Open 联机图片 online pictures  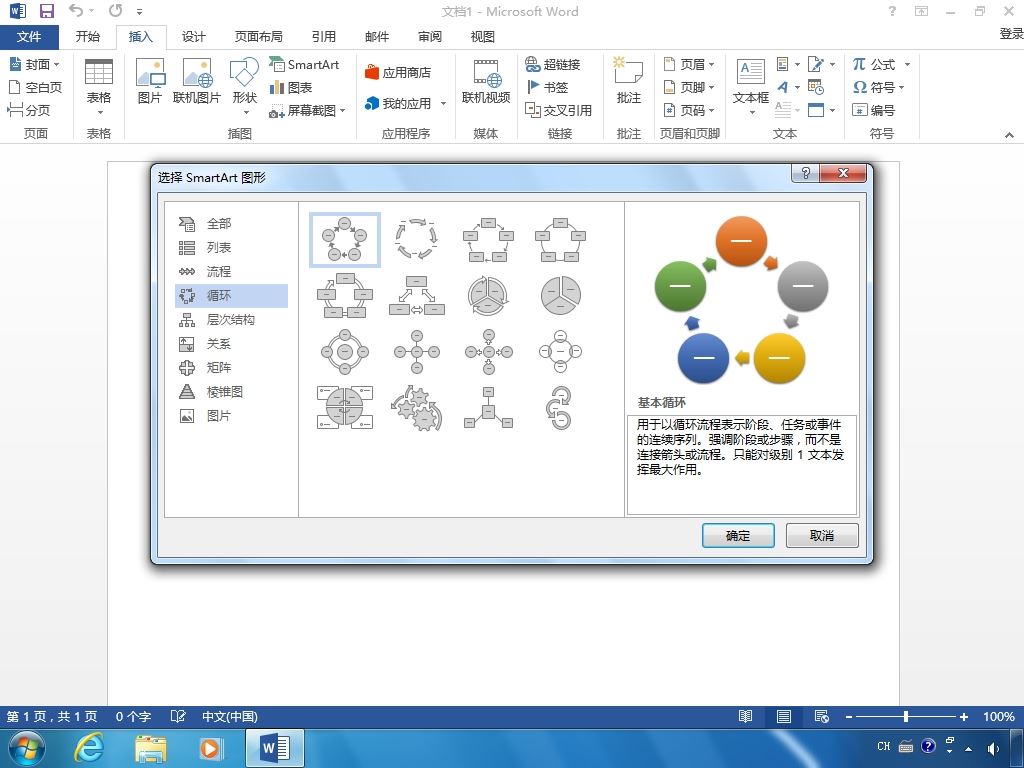(197, 80)
